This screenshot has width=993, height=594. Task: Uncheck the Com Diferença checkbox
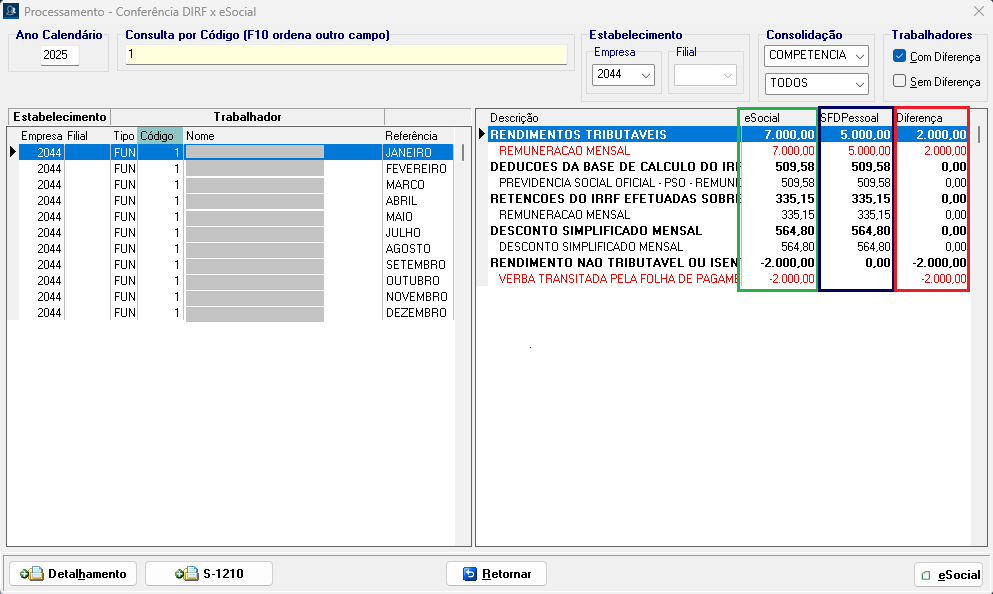point(900,56)
